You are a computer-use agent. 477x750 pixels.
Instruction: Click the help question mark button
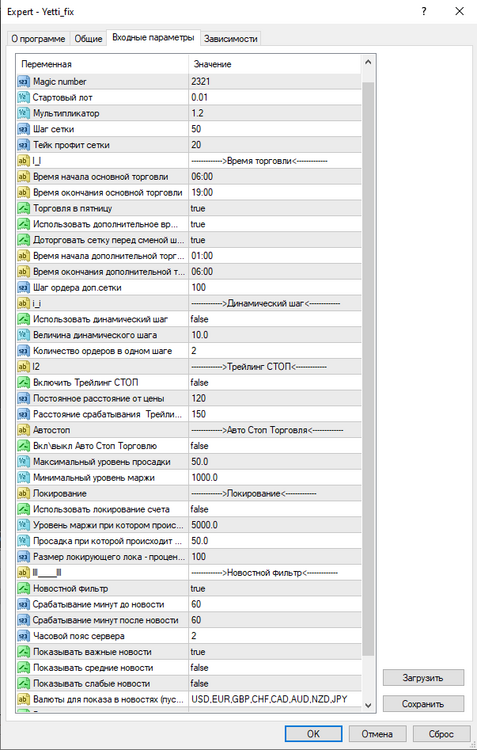[x=424, y=11]
